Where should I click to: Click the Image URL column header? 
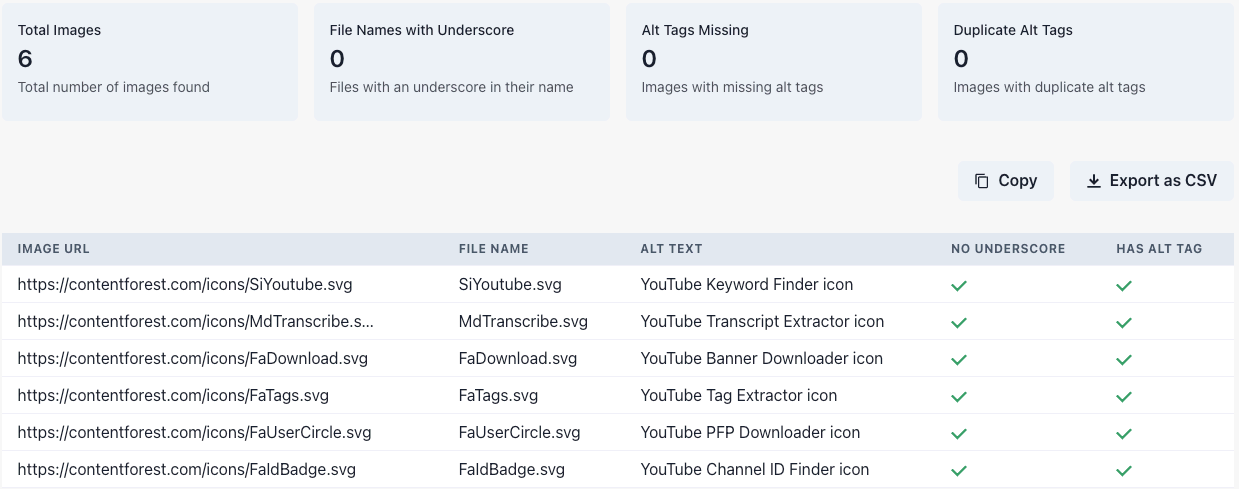pos(54,249)
